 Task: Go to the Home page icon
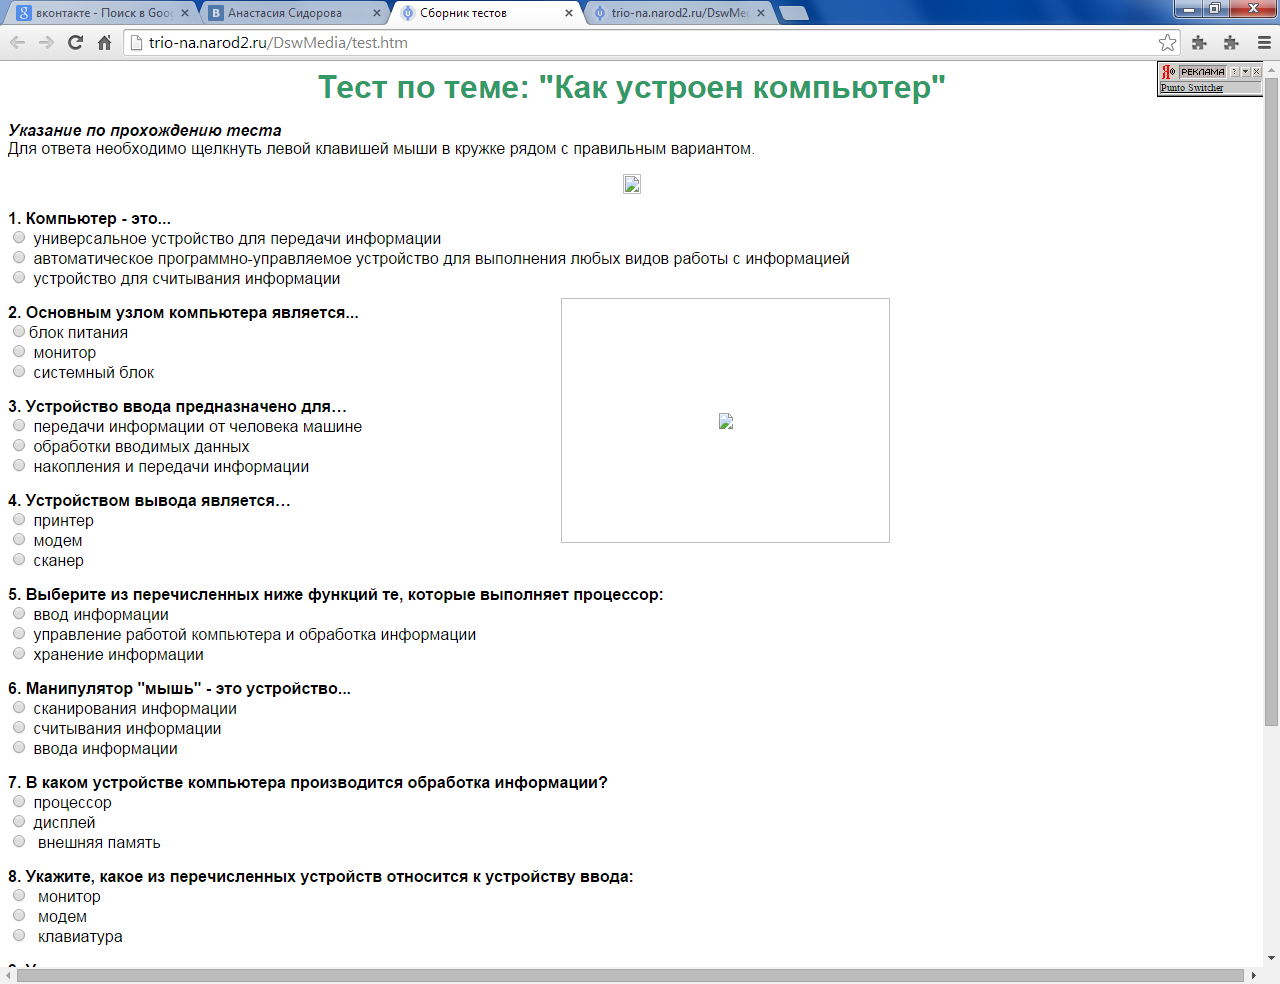point(104,42)
